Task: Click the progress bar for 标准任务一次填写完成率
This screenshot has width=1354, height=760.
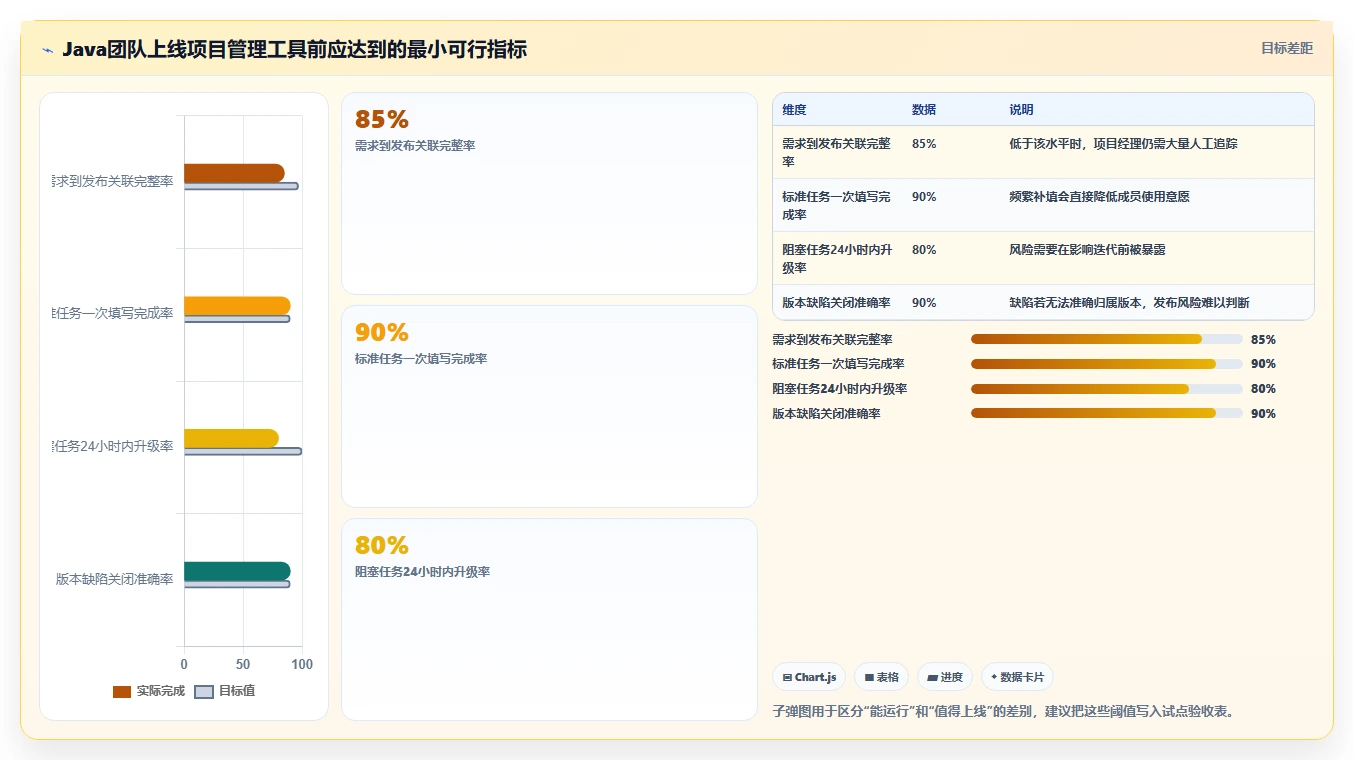Action: (1107, 364)
